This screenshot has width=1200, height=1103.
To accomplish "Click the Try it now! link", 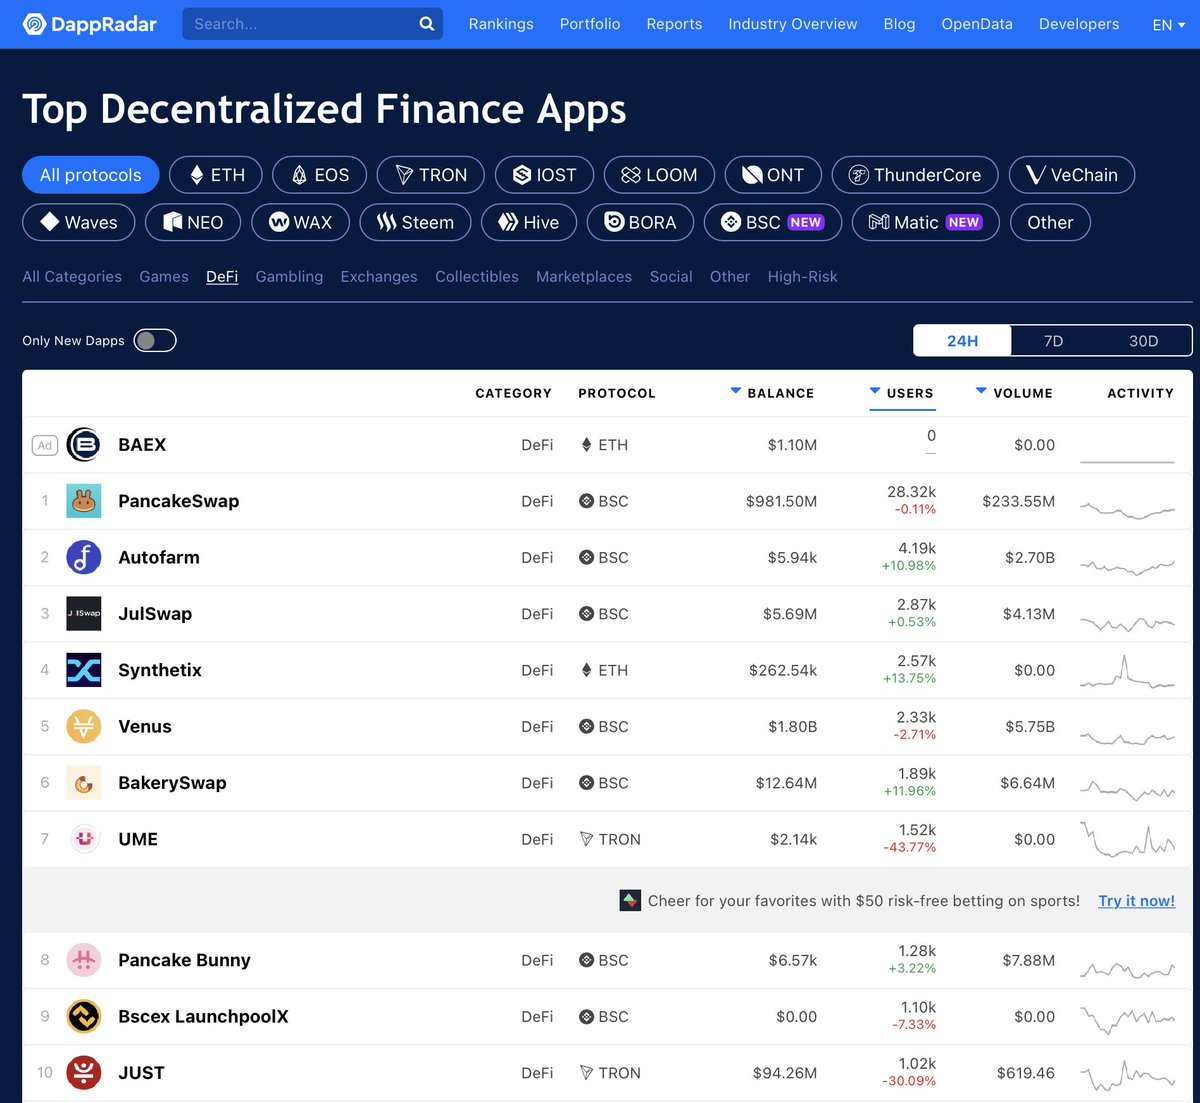I will click(x=1137, y=901).
